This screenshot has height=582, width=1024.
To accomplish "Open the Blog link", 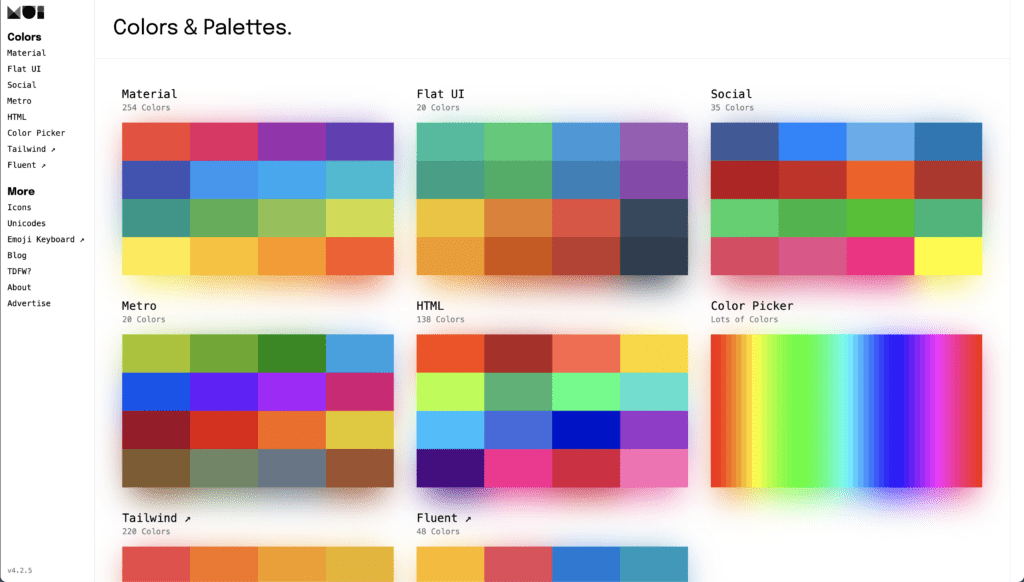I will click(17, 255).
